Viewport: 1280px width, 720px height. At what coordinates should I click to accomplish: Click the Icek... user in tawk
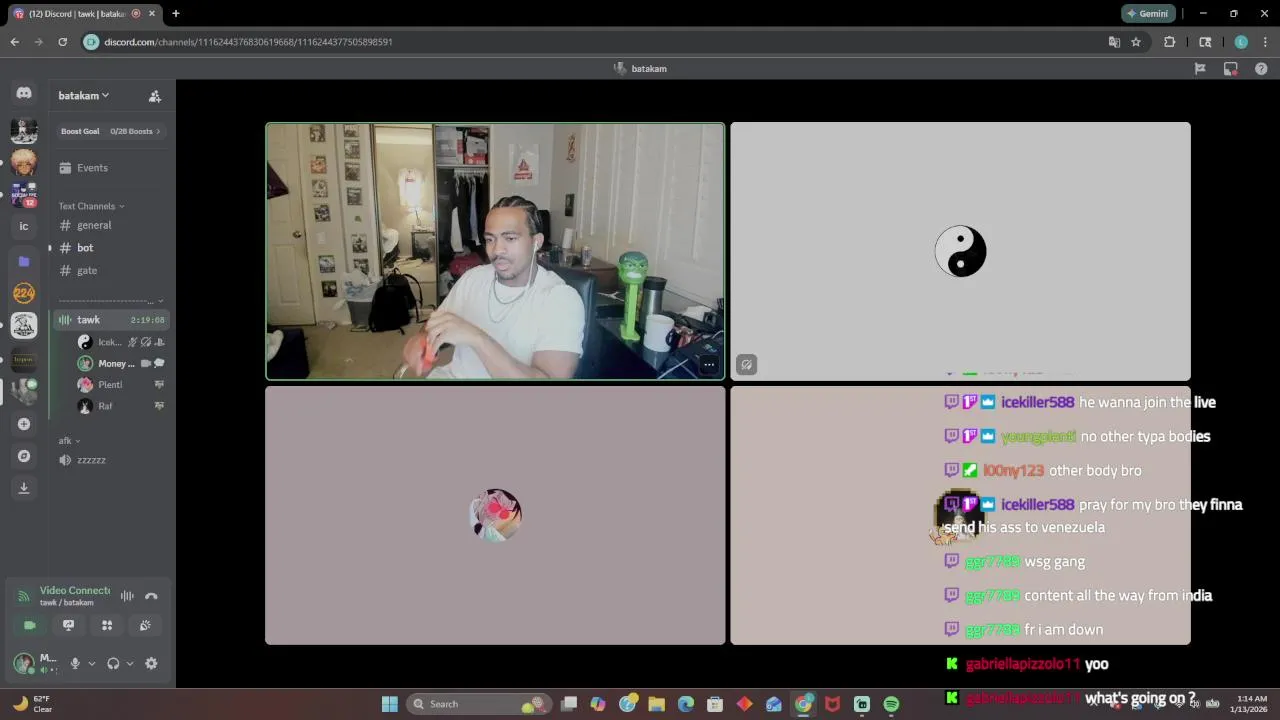pos(120,342)
